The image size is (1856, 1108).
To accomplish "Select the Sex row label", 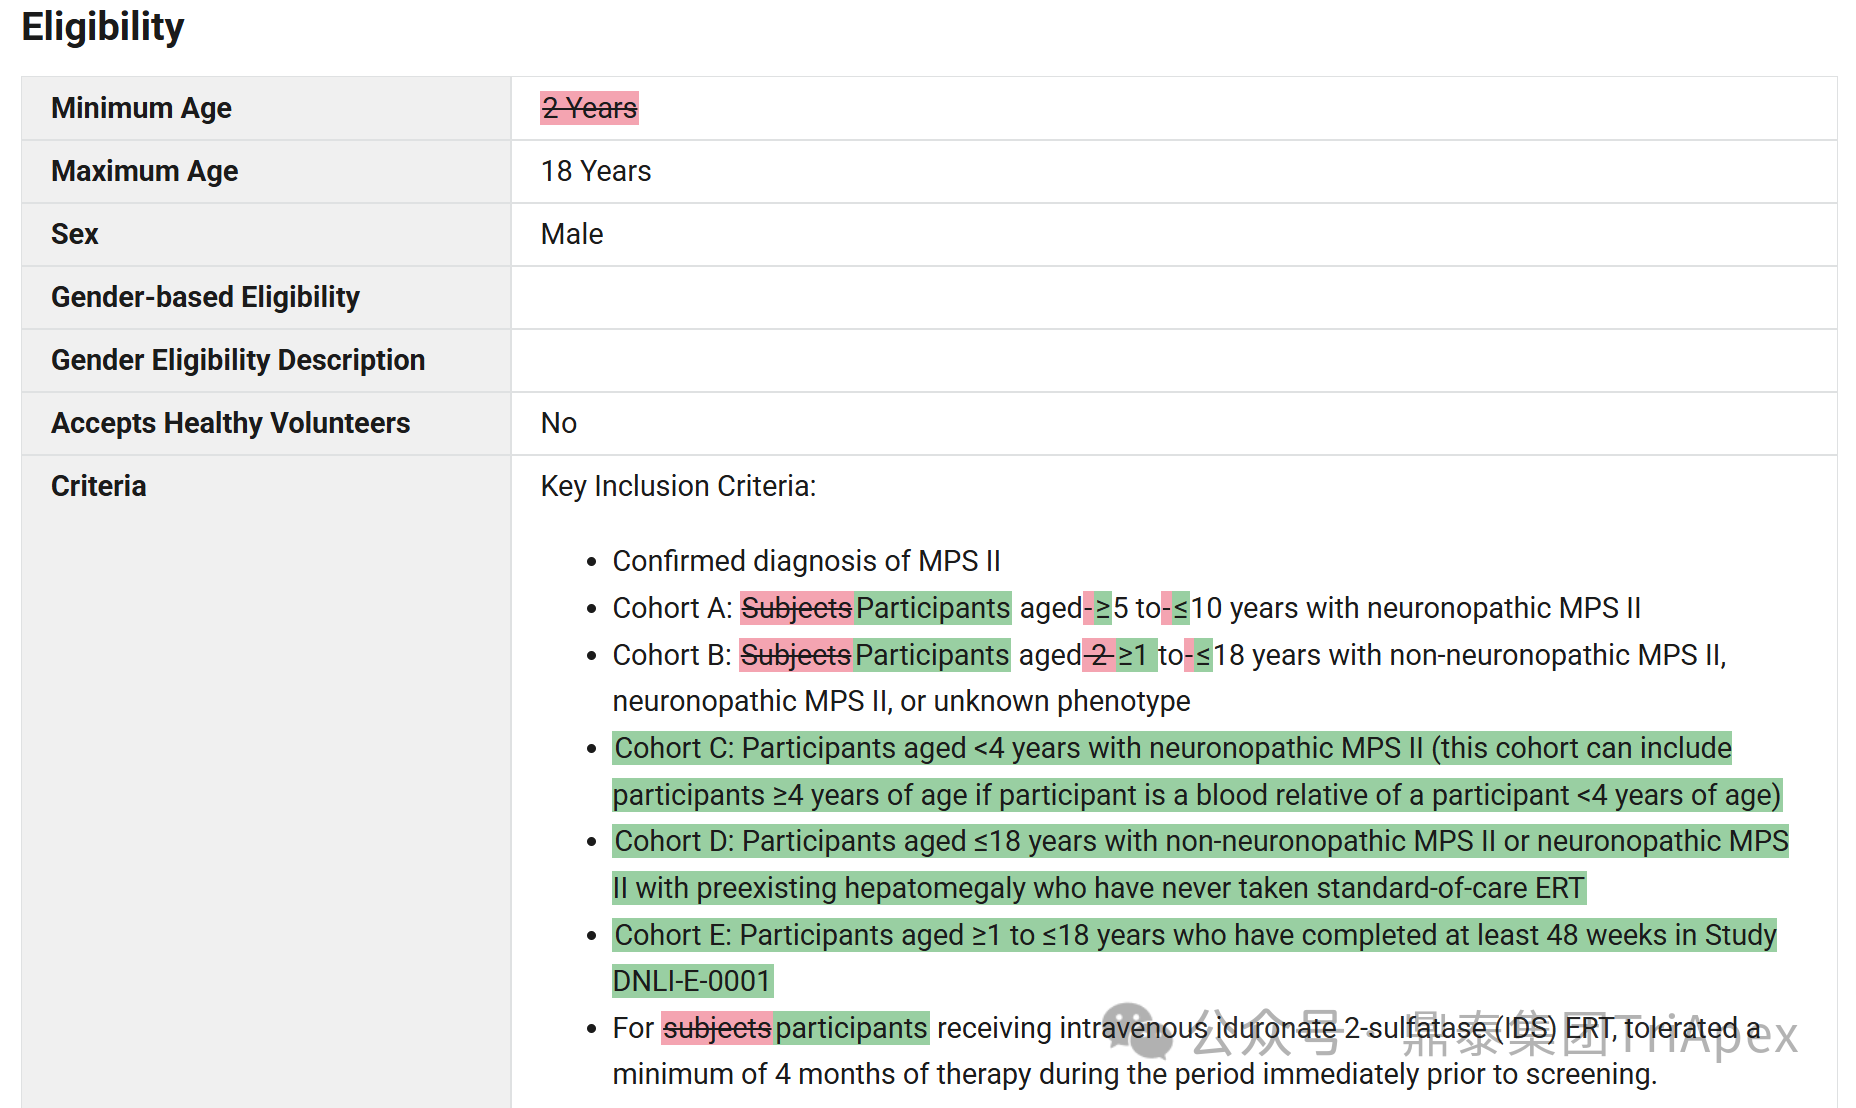I will [x=75, y=234].
